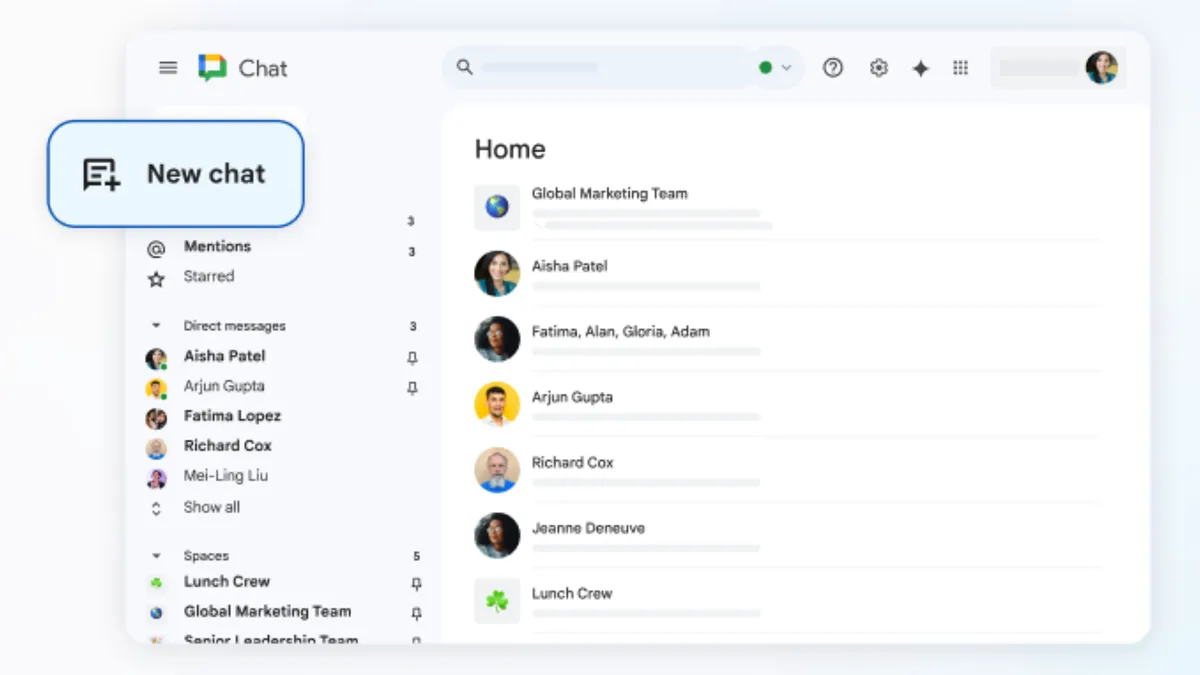Open the main menu hamburger icon
This screenshot has width=1200, height=675.
168,68
